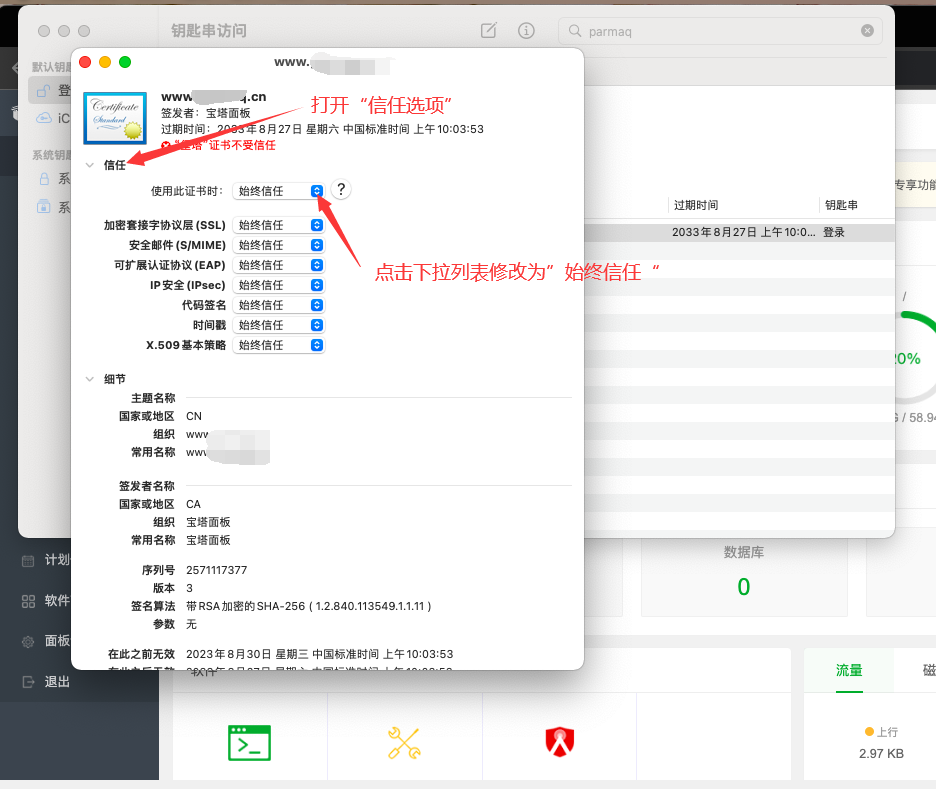
Task: Select the iCloud keychain cloud icon
Action: point(44,118)
